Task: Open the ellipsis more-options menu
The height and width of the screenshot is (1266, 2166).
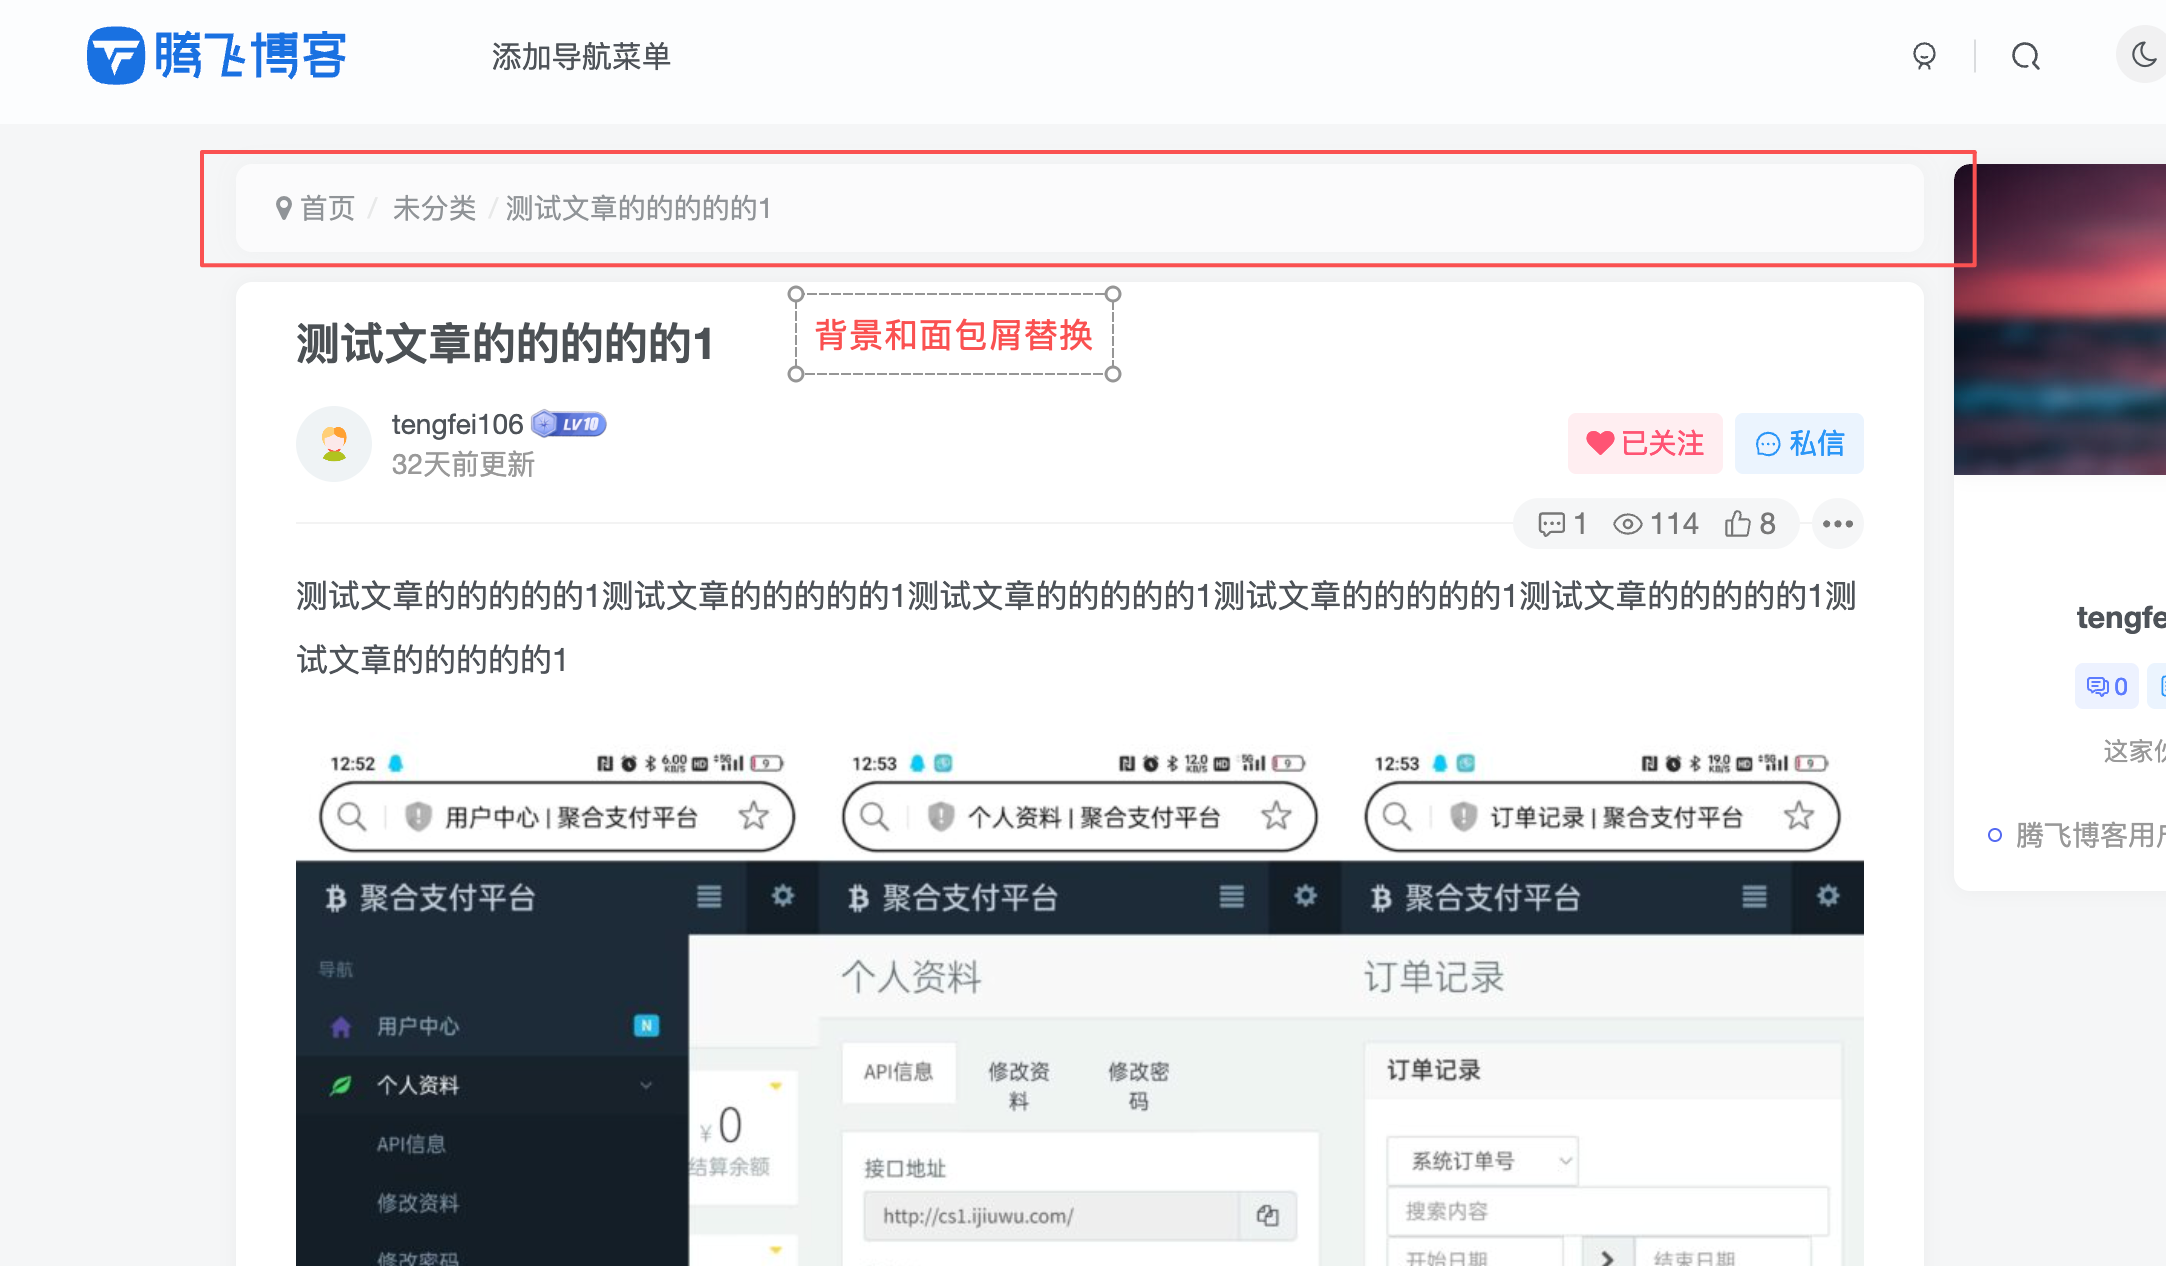Action: coord(1837,523)
